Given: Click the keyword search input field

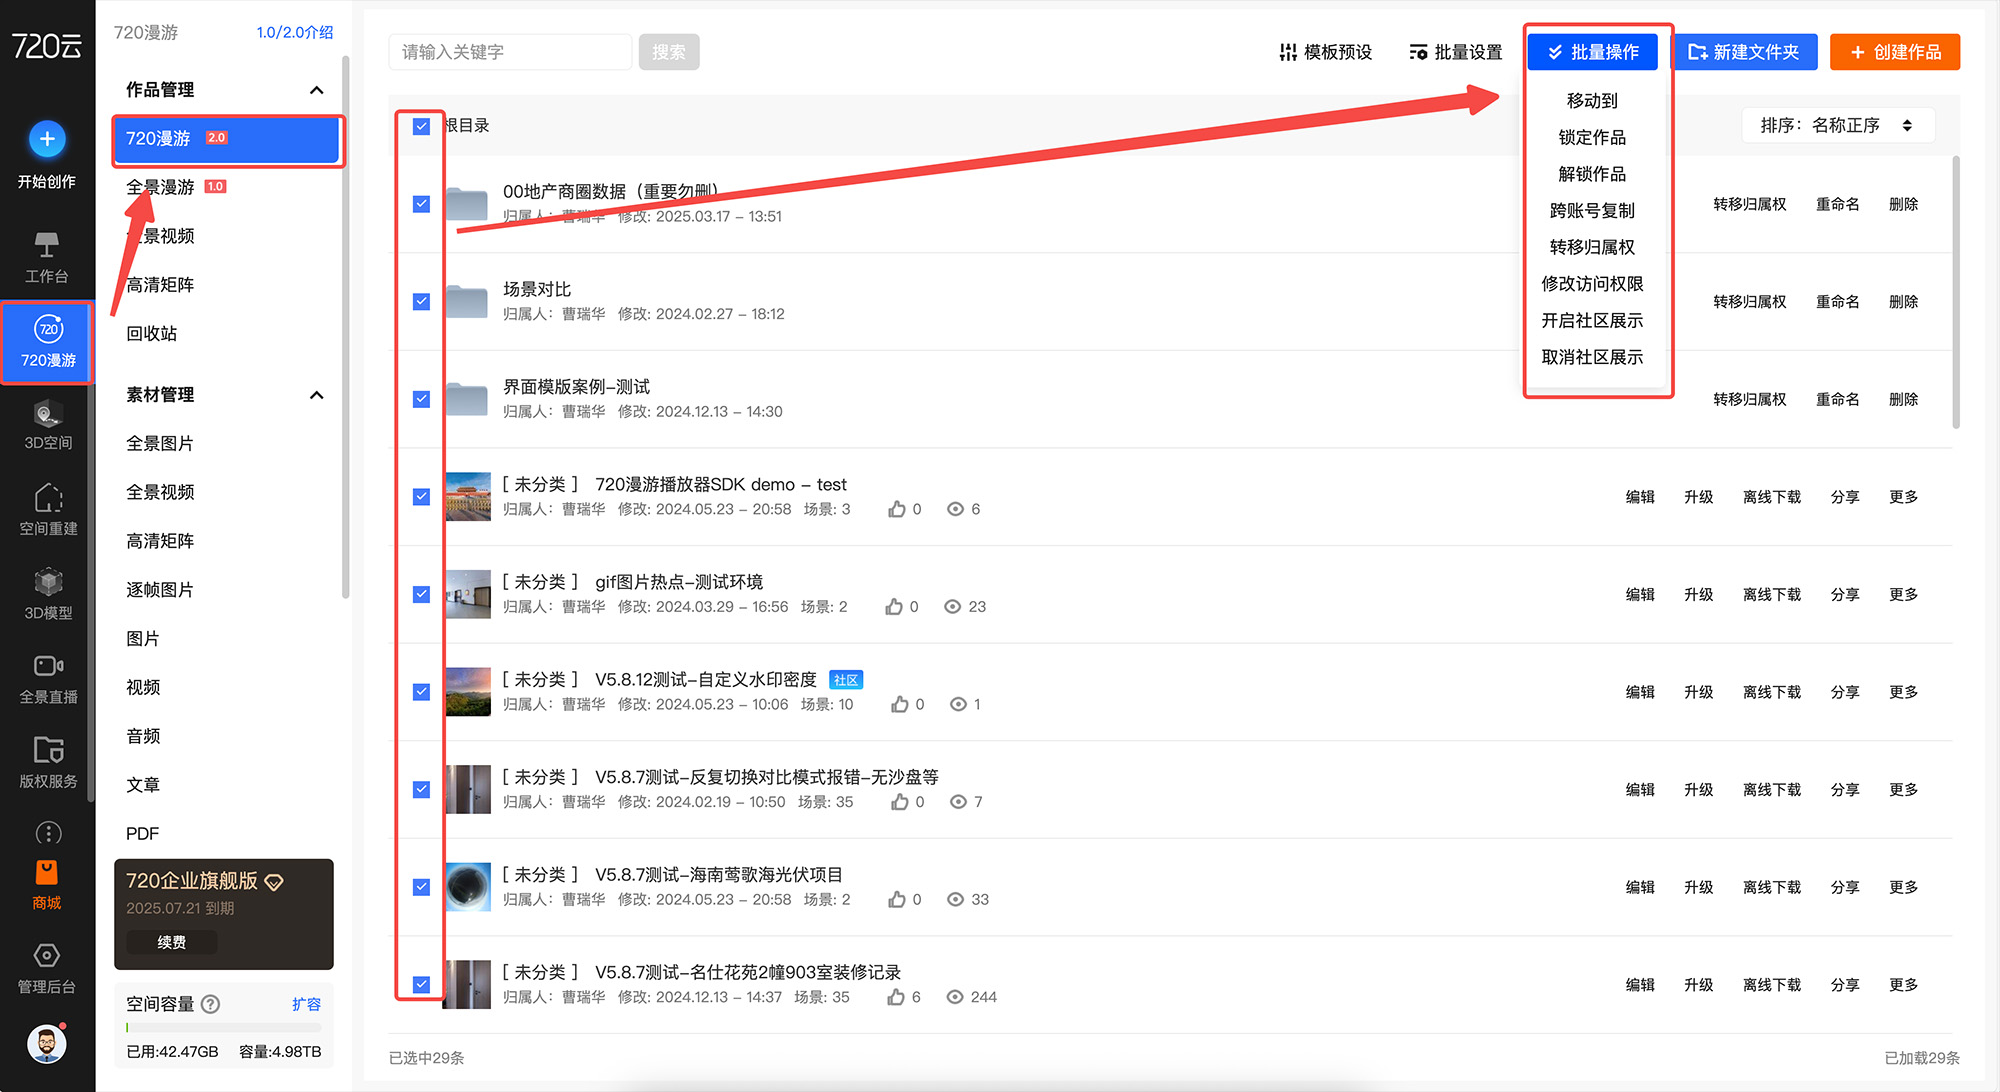Looking at the screenshot, I should (x=510, y=52).
